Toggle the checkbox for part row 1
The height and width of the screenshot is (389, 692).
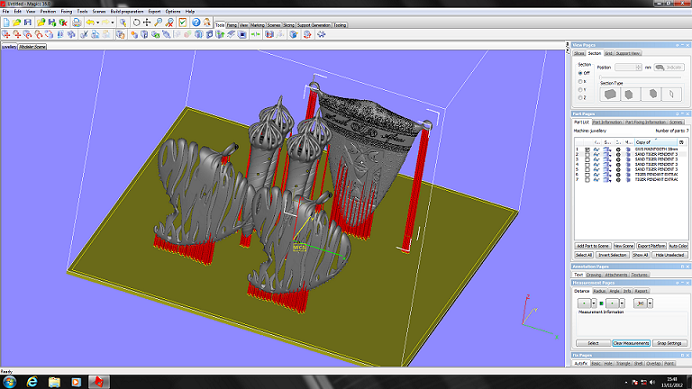click(x=587, y=150)
